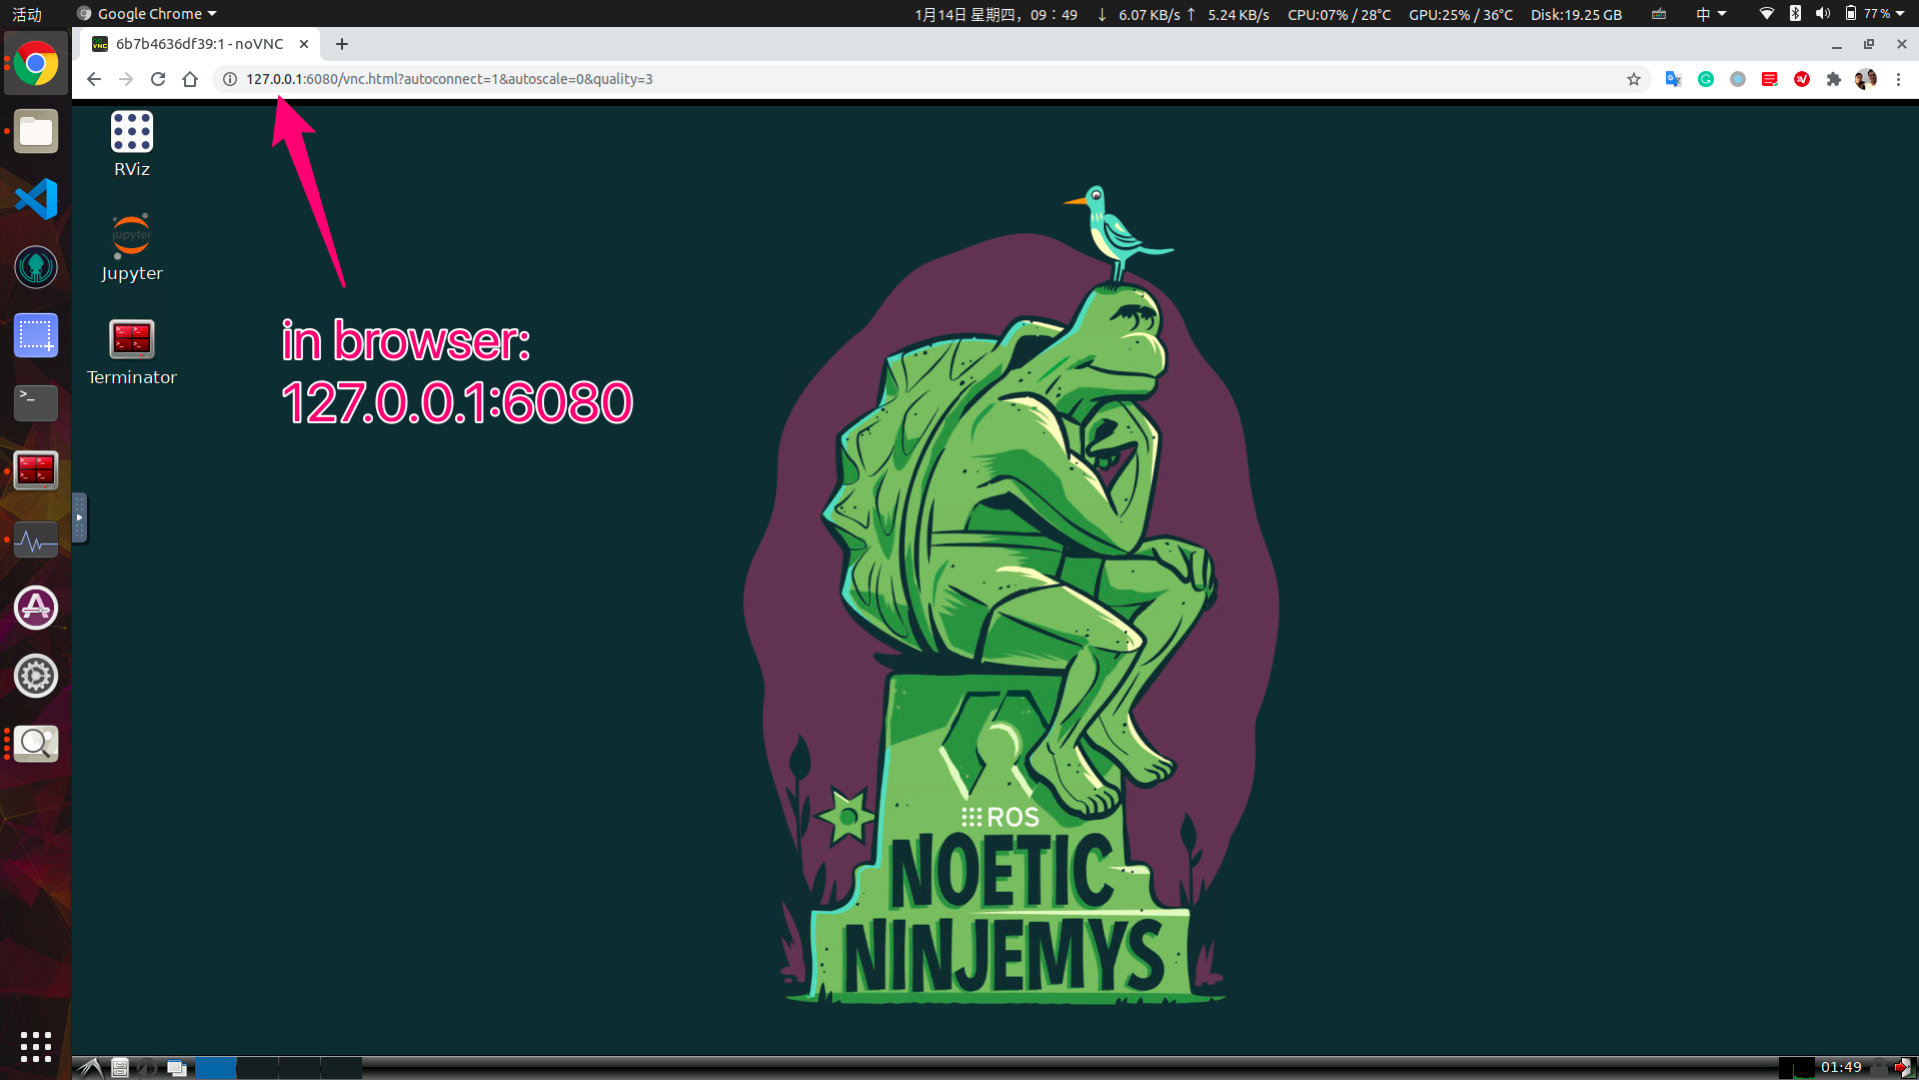Select the 6b7b4636df39:1 - noVNC tab
Viewport: 1919px width, 1080px height.
click(x=200, y=44)
